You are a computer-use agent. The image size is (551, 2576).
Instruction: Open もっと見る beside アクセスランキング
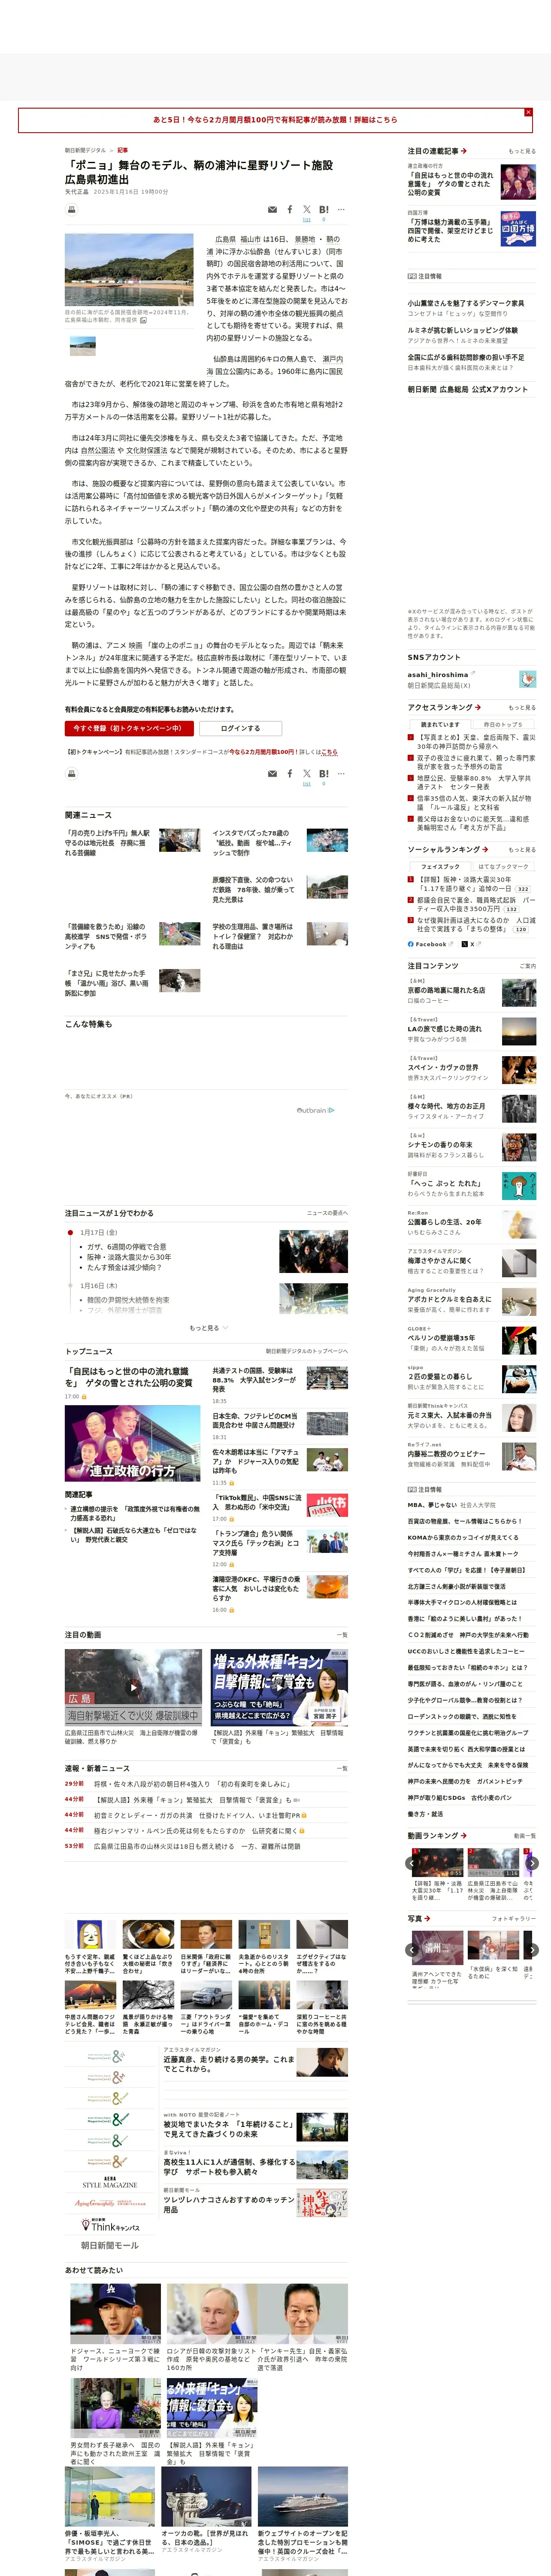tap(522, 707)
